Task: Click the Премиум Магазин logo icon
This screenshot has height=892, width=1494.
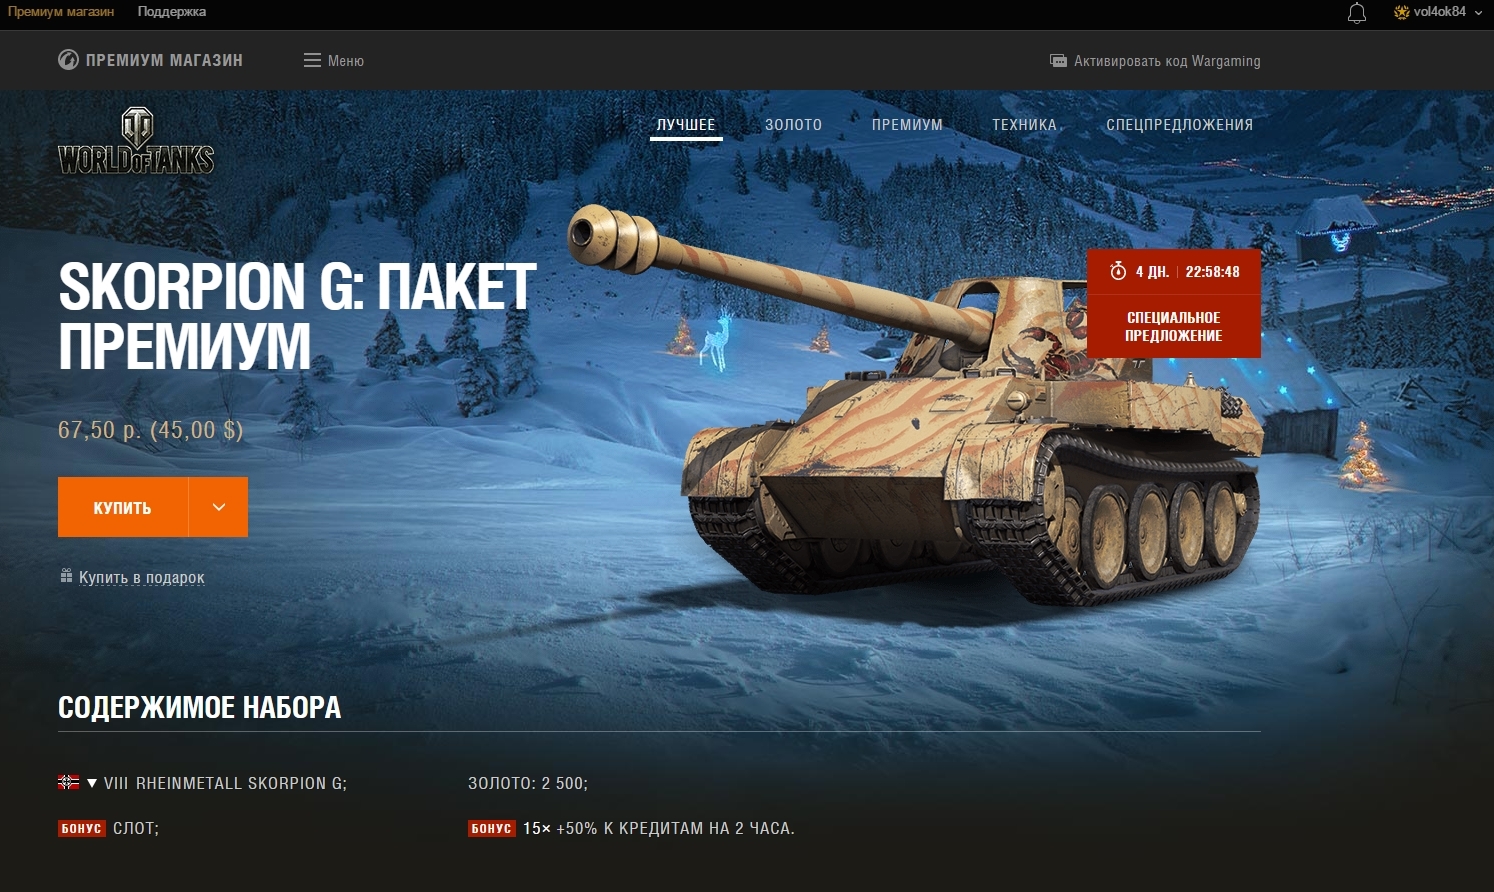Action: 68,60
